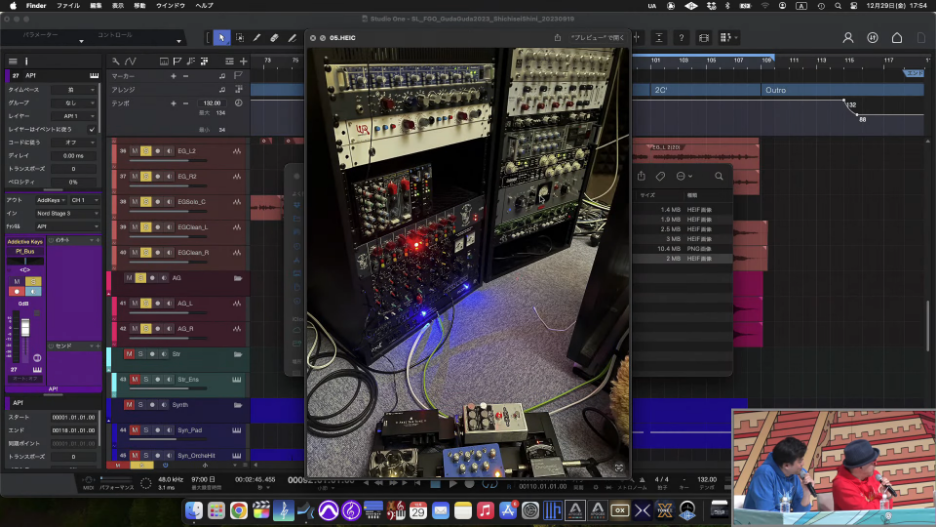Screen dimensions: 936x527
Task: Open the File menu in menu bar
Action: (68, 5)
